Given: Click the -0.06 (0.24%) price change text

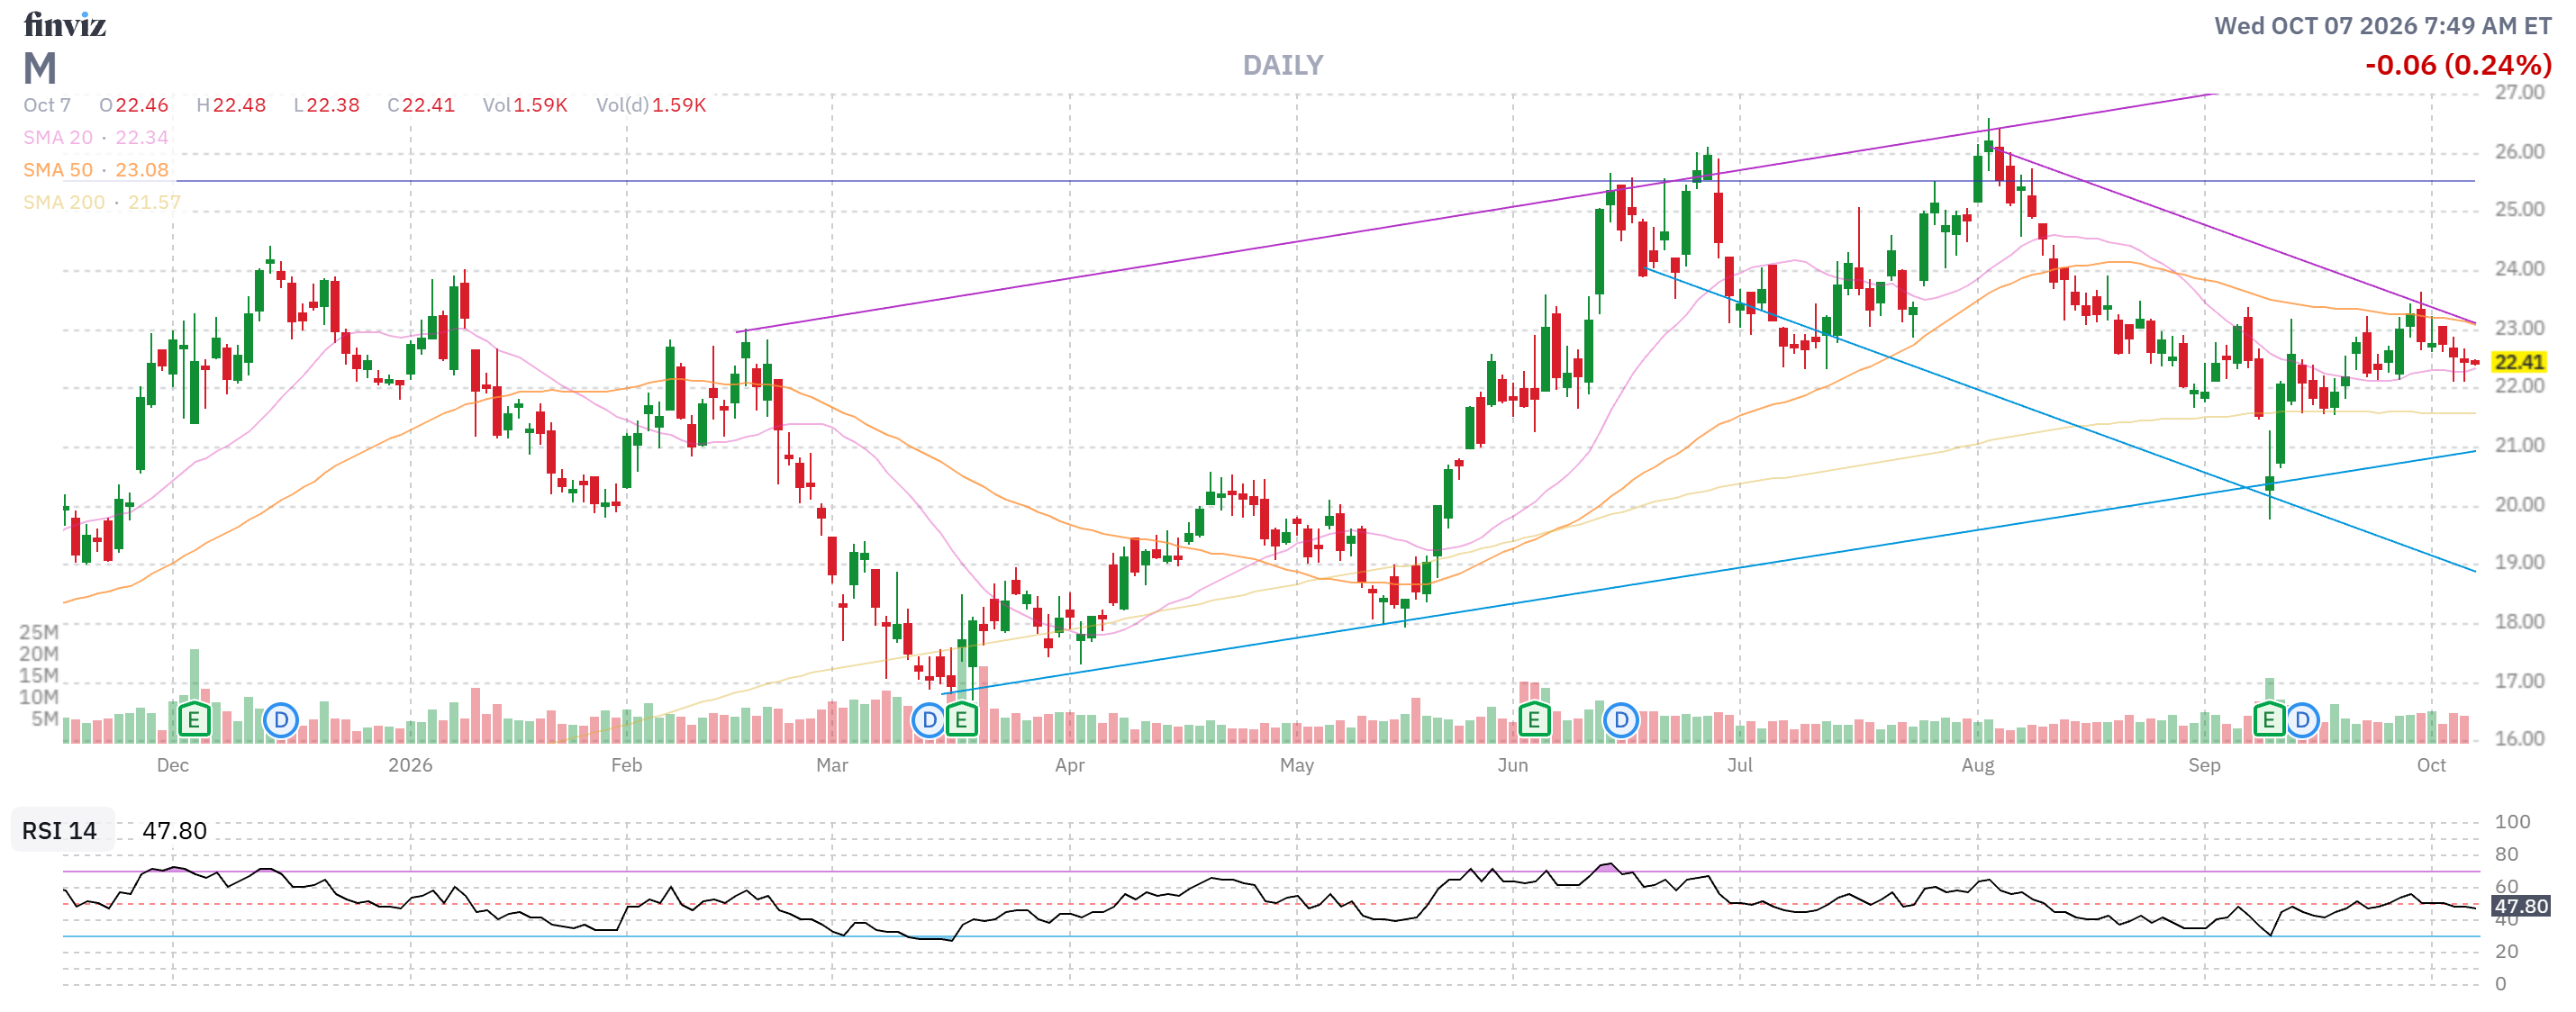Looking at the screenshot, I should coord(2458,65).
